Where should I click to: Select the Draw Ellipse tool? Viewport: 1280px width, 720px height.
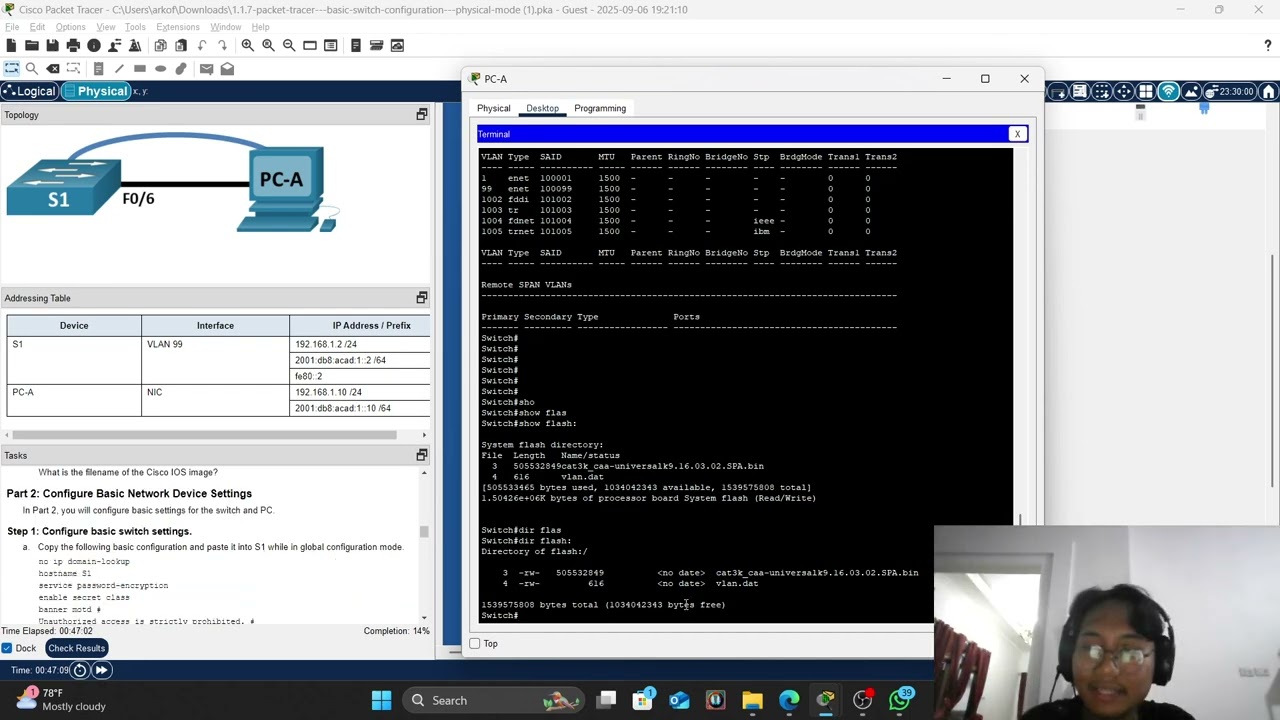click(160, 68)
